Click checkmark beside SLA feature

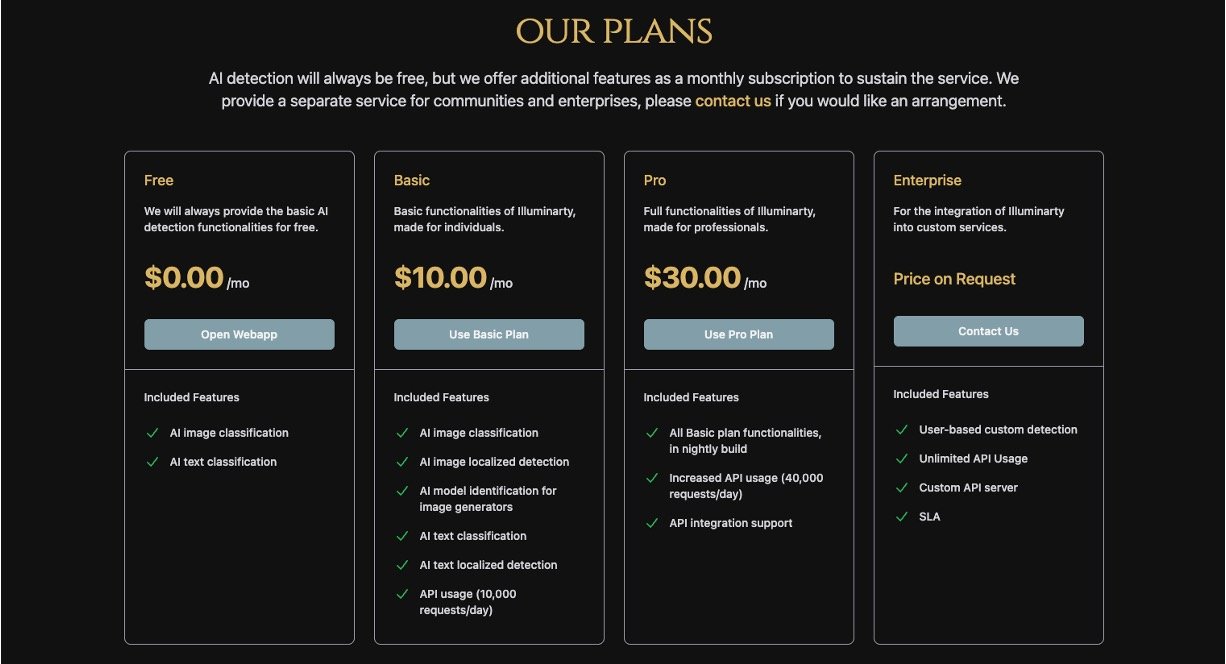903,517
